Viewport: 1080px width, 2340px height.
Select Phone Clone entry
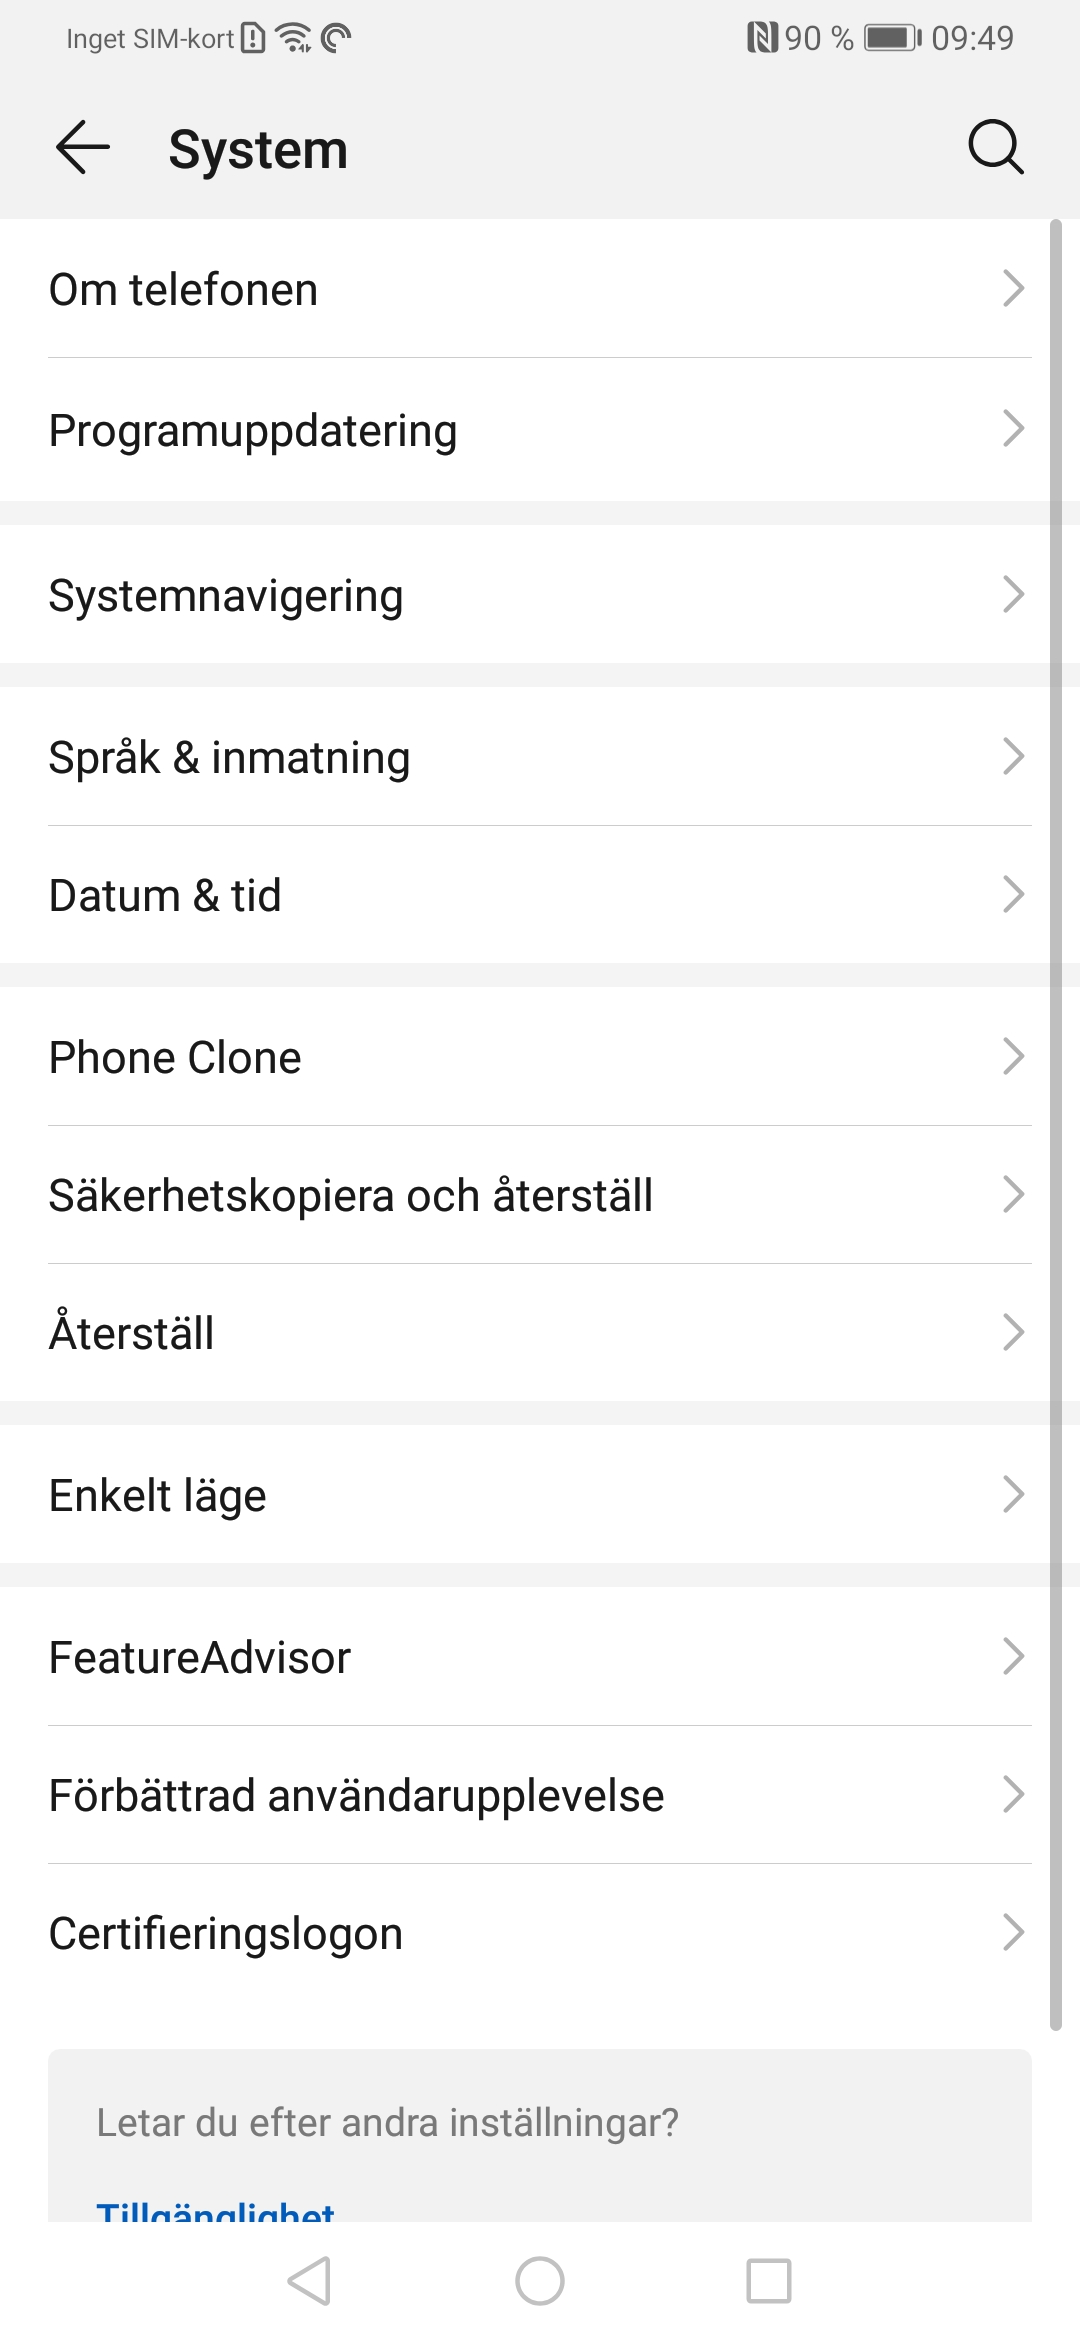pos(175,1057)
